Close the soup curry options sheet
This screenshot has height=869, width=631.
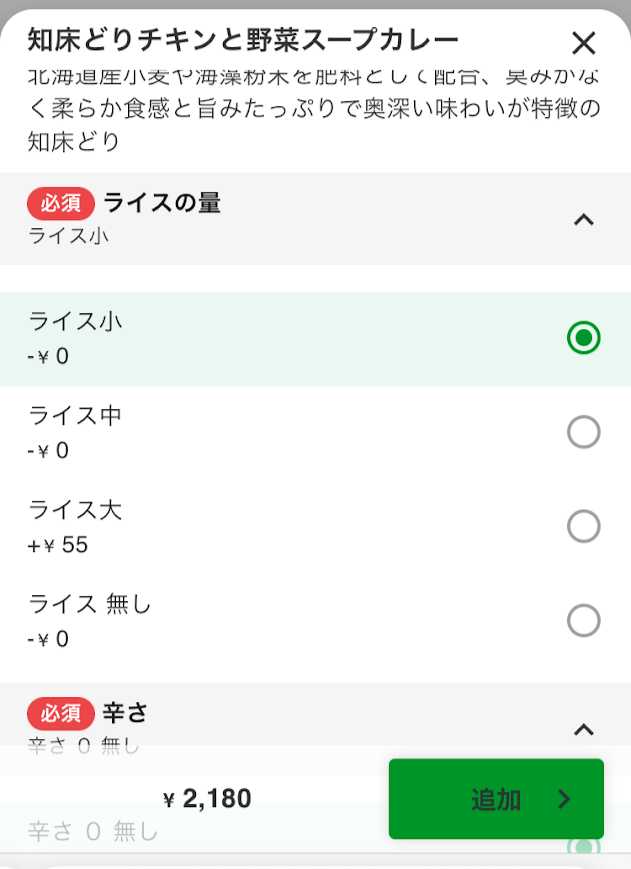(x=583, y=43)
